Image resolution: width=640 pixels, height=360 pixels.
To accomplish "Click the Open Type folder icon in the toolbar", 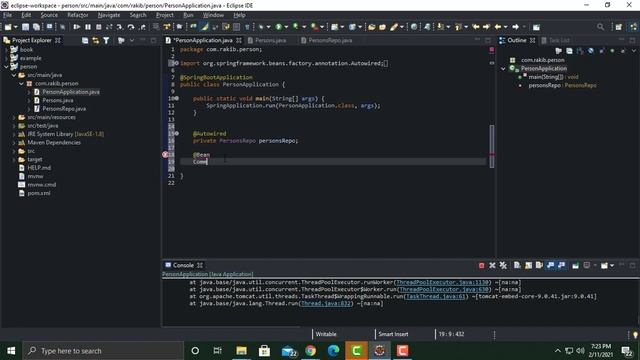I will click(x=372, y=27).
